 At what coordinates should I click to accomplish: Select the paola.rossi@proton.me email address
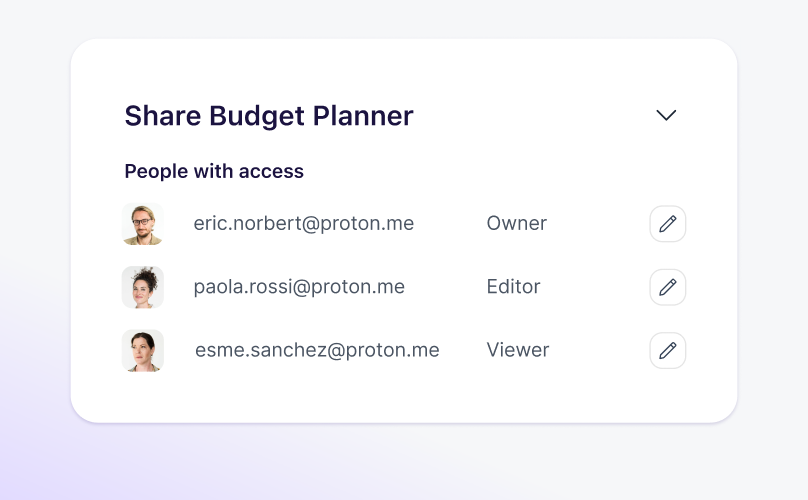pos(299,287)
